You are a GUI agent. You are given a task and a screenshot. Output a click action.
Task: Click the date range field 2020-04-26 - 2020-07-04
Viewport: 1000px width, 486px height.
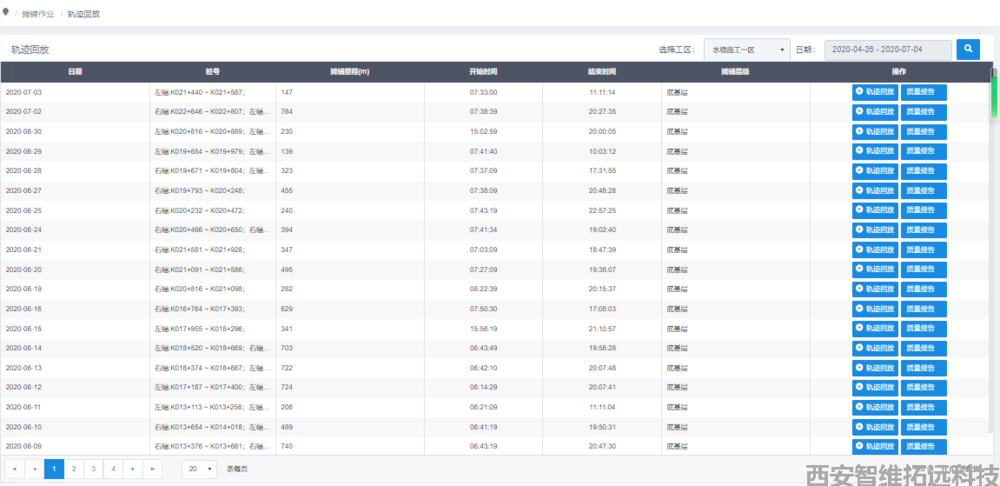[x=888, y=50]
